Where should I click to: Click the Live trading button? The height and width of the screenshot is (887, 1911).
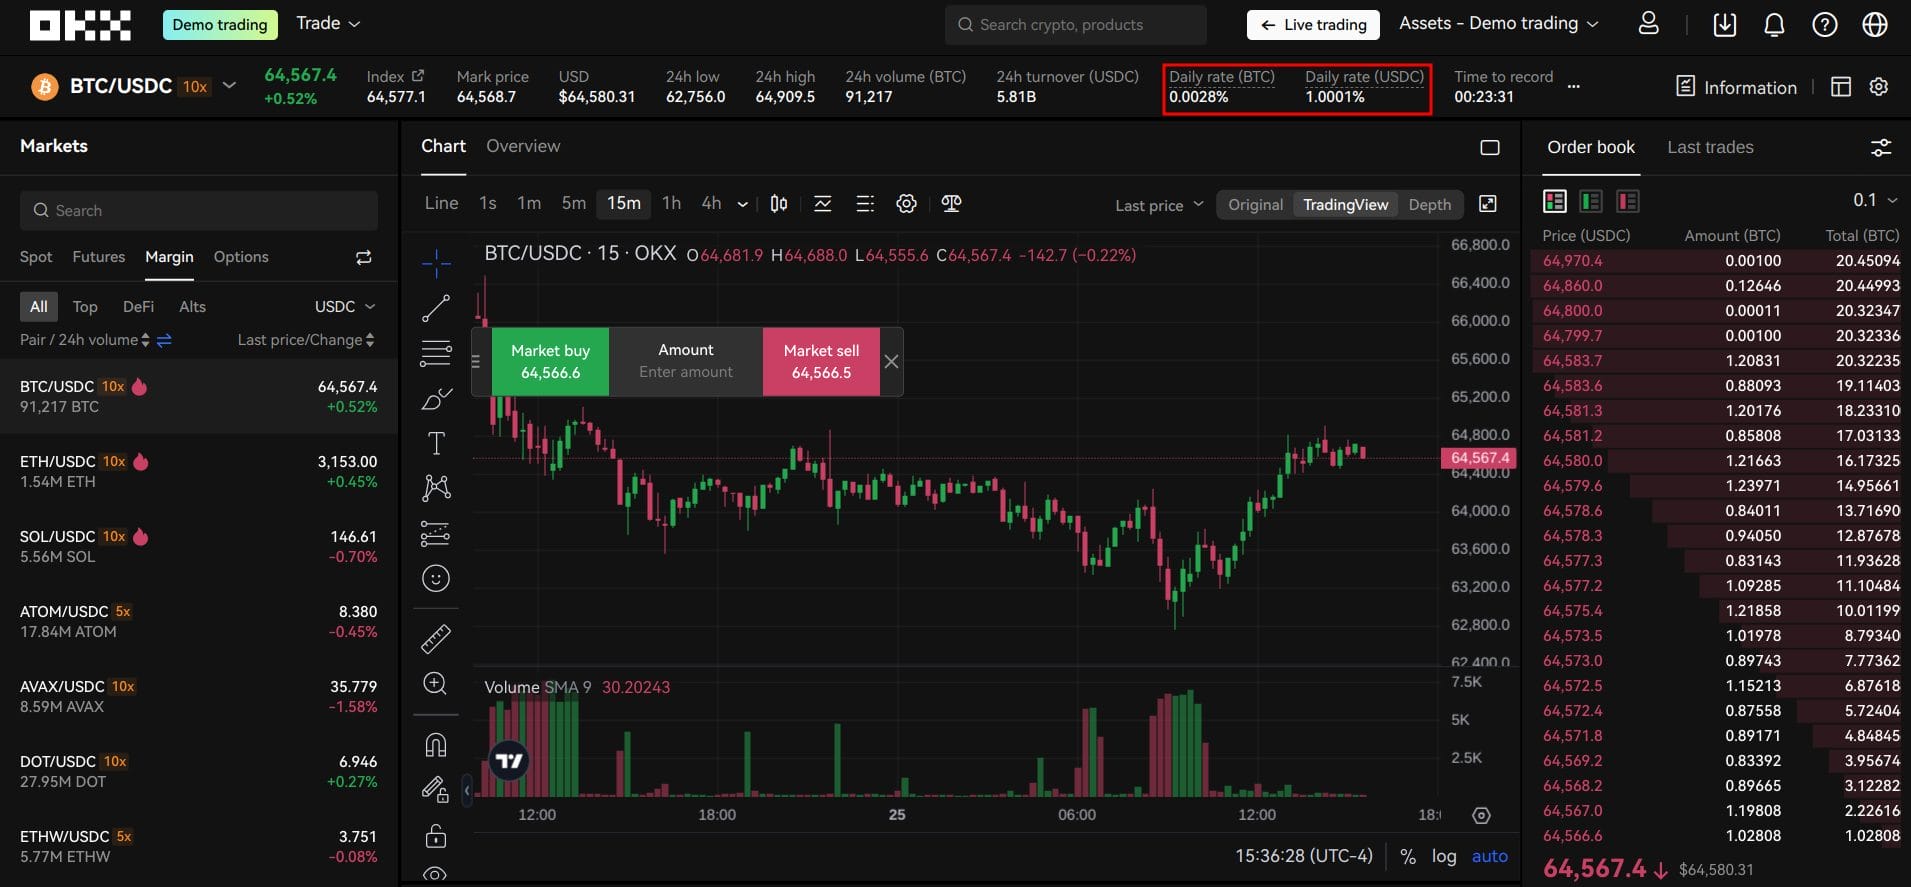pos(1313,25)
